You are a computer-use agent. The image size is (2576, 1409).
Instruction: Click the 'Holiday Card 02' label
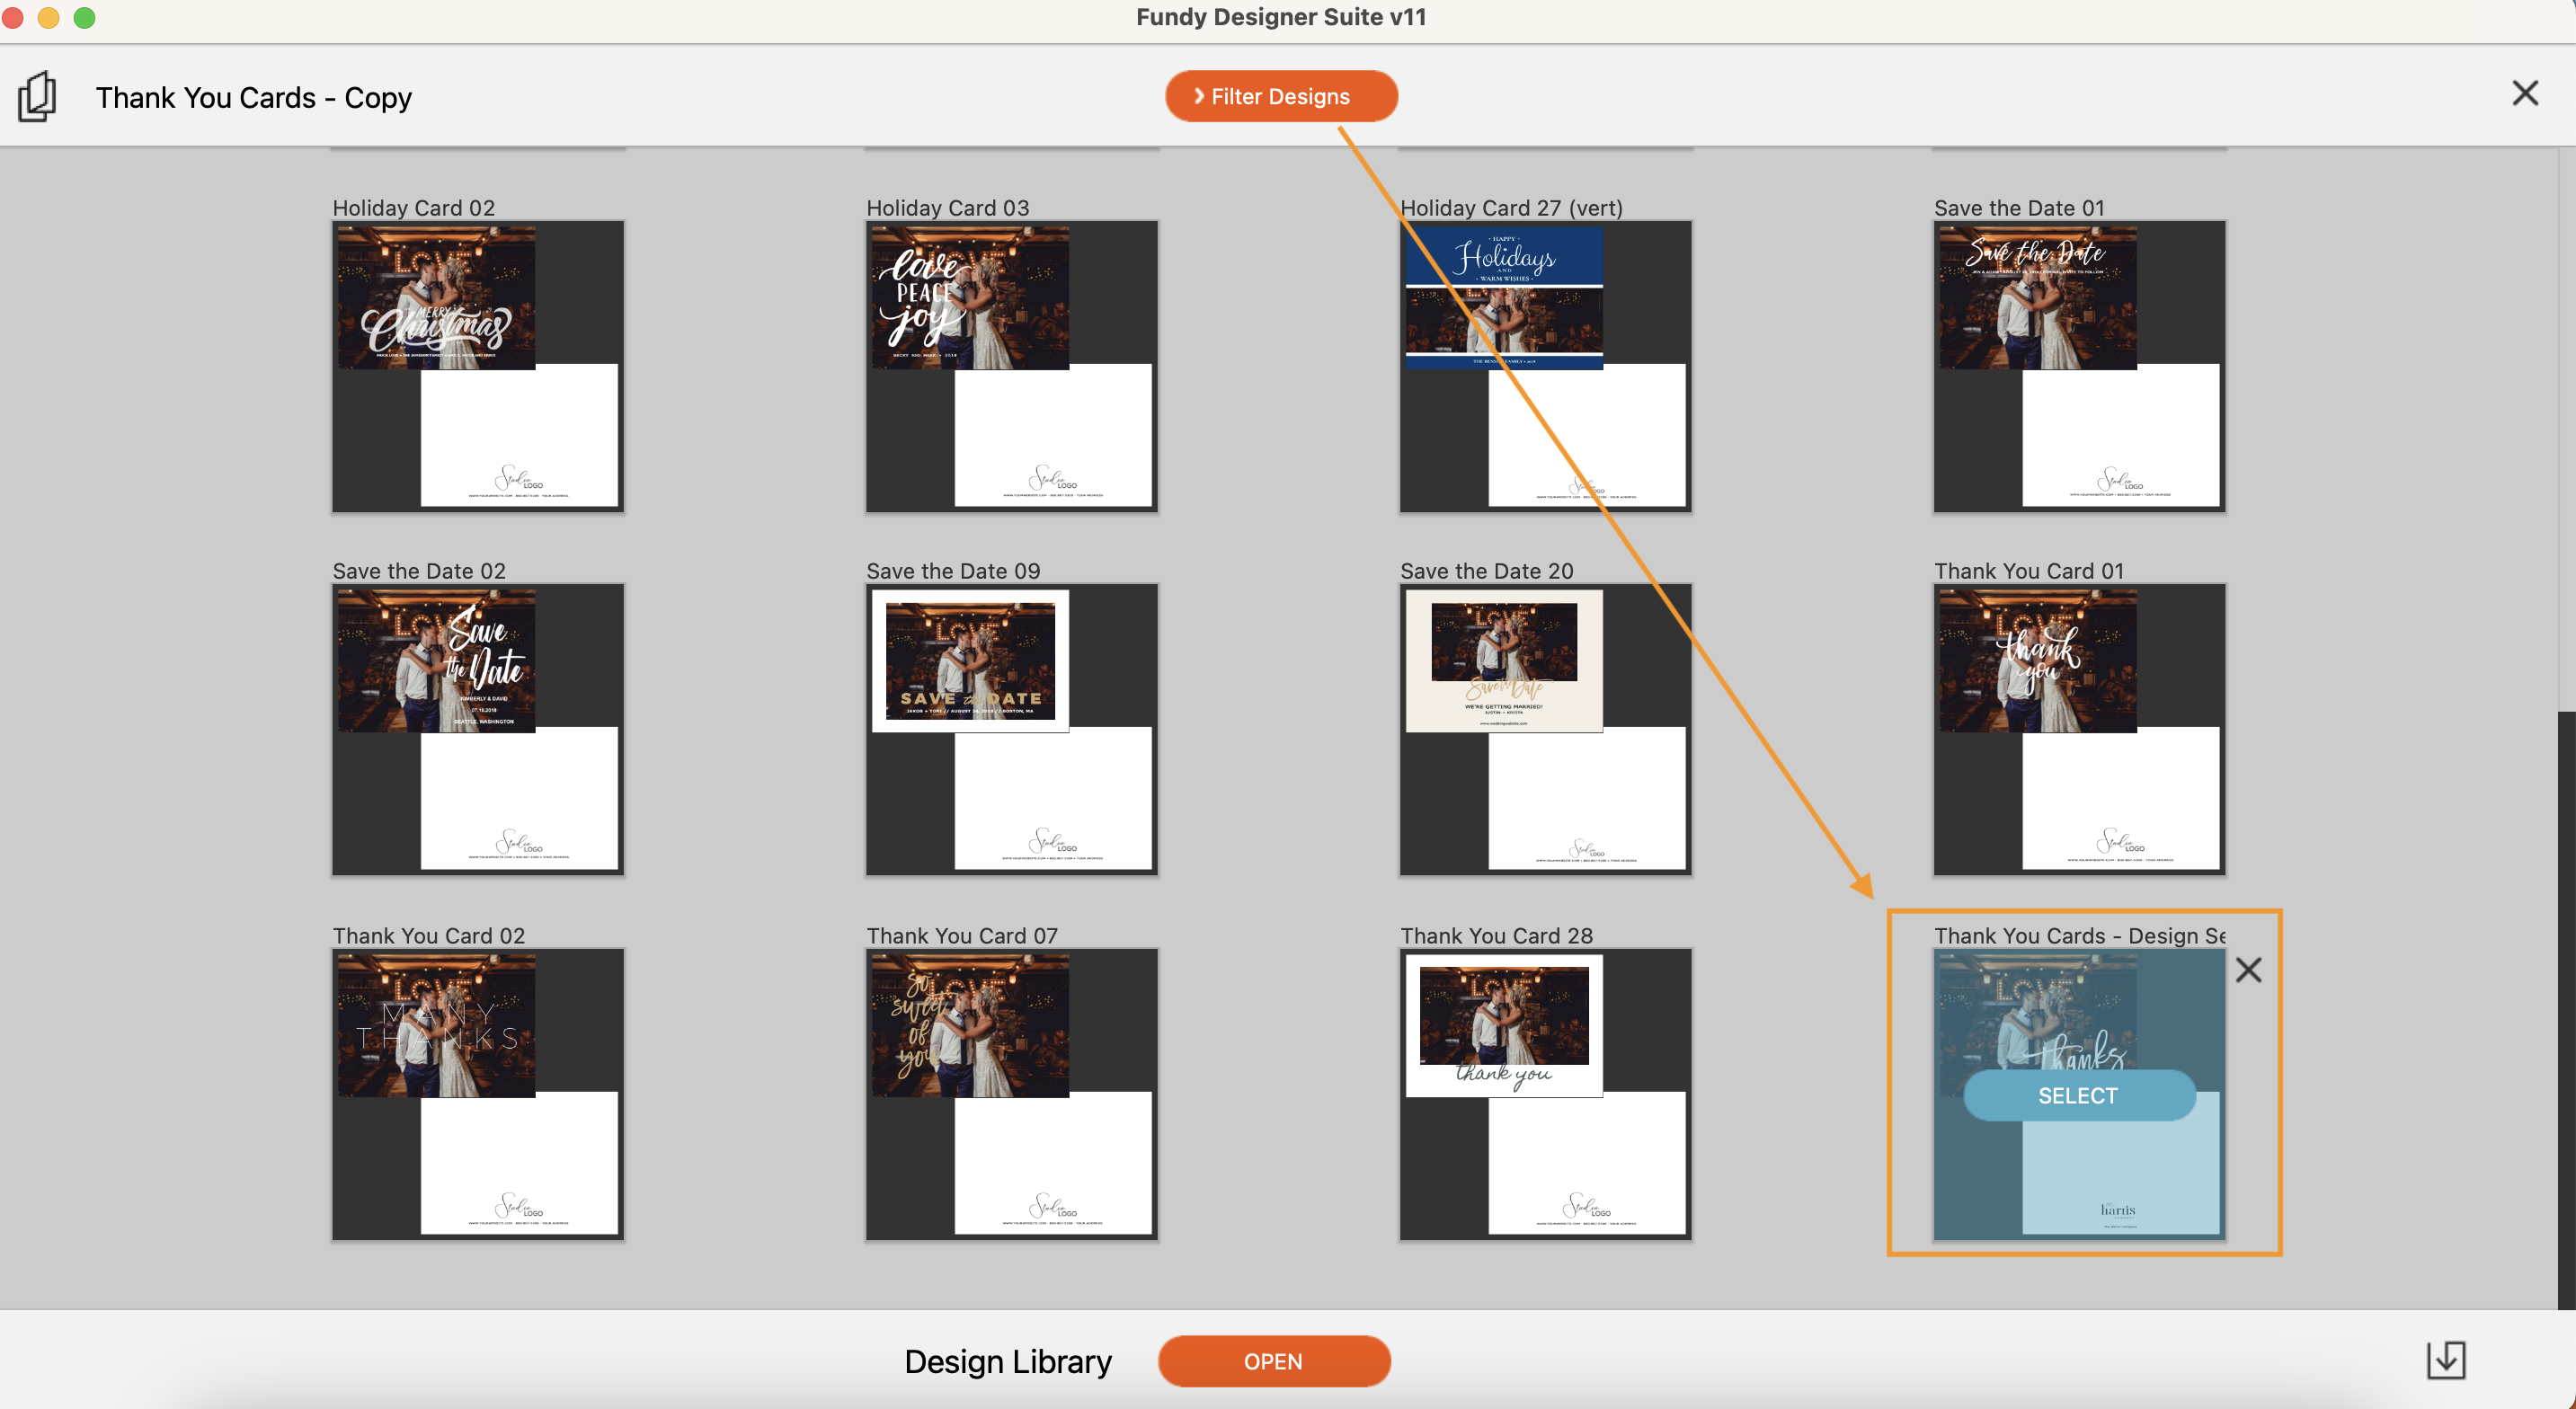tap(414, 208)
